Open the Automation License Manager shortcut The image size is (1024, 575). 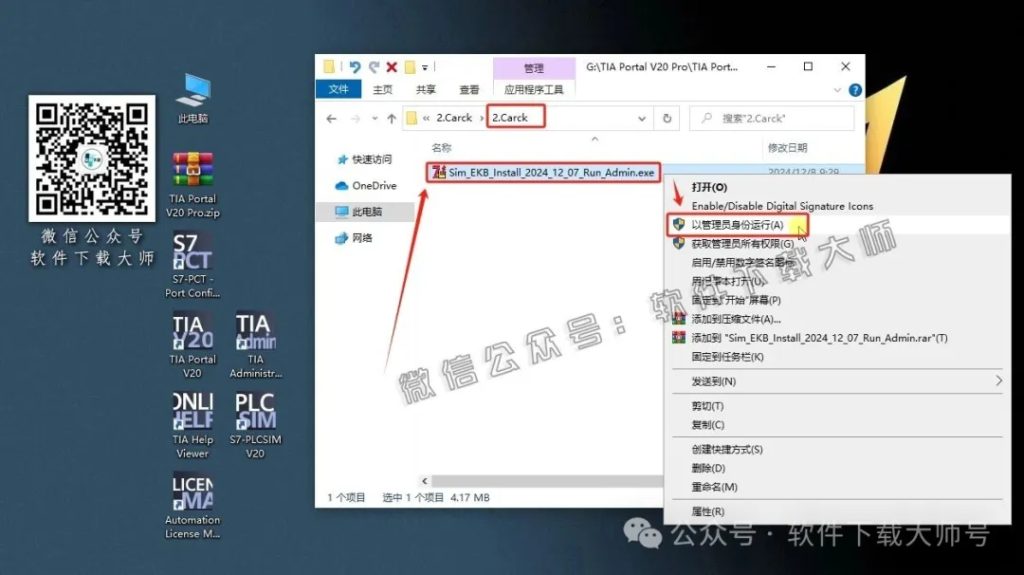(x=193, y=506)
